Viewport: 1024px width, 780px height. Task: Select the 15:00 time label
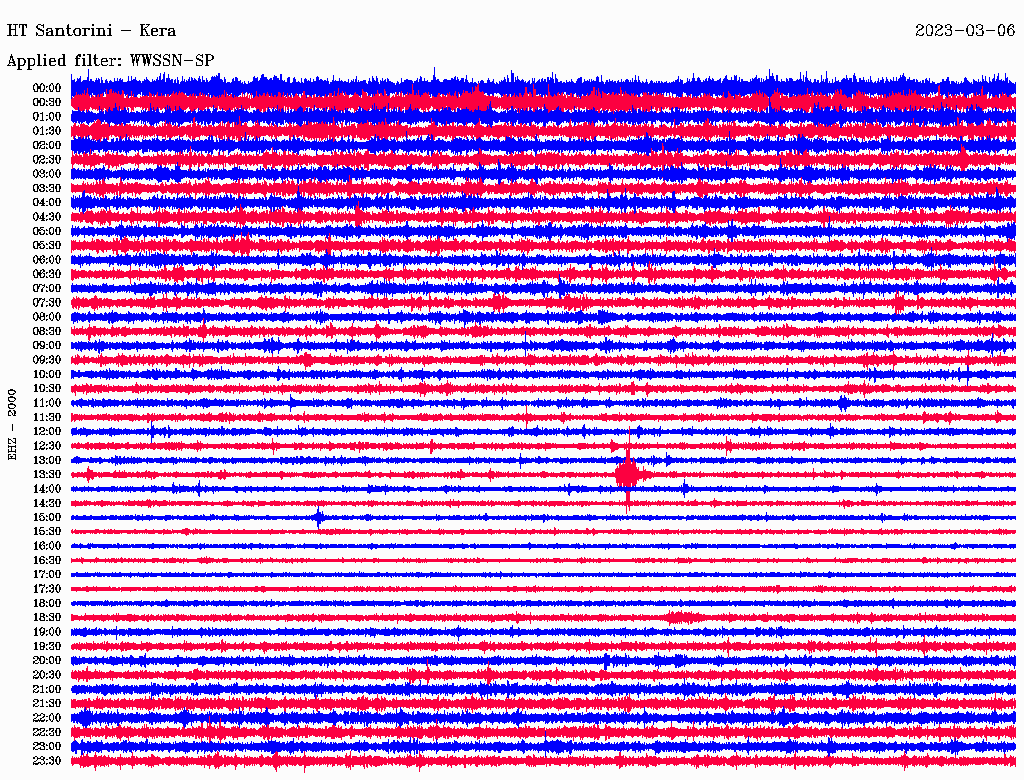point(47,517)
